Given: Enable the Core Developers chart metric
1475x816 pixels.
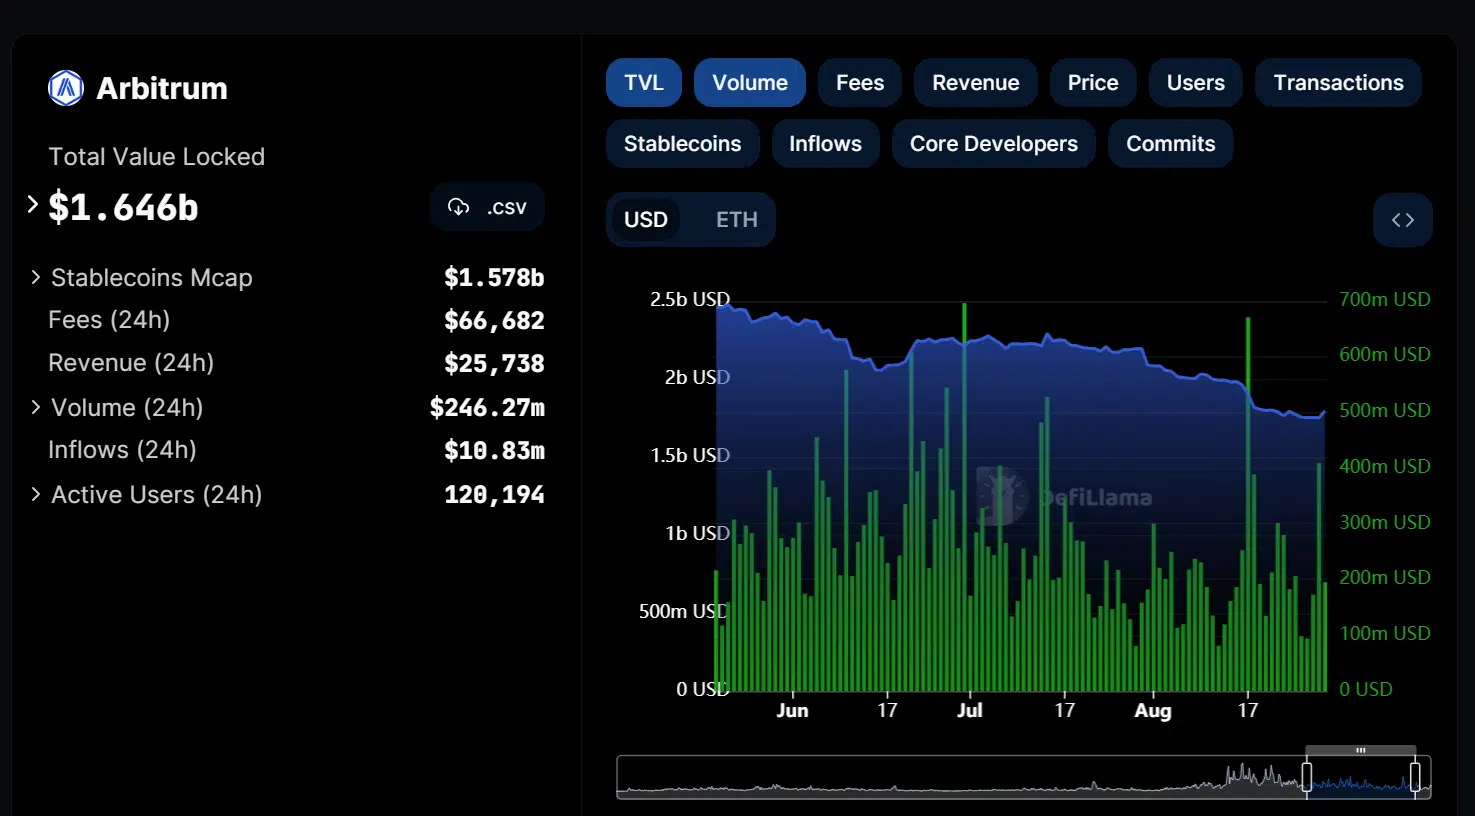Looking at the screenshot, I should click(994, 144).
